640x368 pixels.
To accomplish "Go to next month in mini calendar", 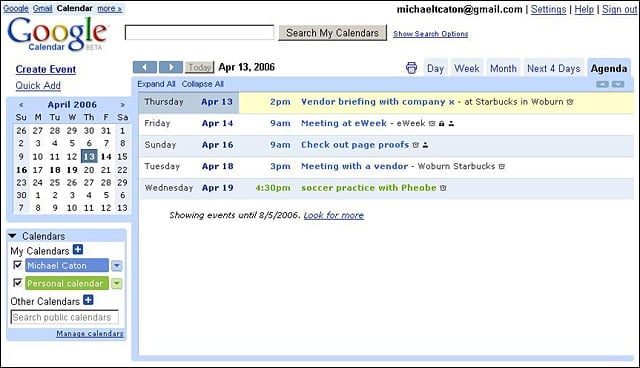I will coord(122,105).
